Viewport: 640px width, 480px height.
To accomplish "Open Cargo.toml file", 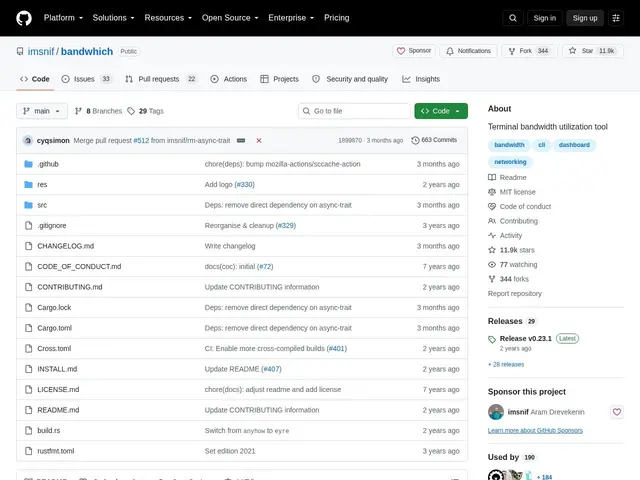I will (54, 328).
